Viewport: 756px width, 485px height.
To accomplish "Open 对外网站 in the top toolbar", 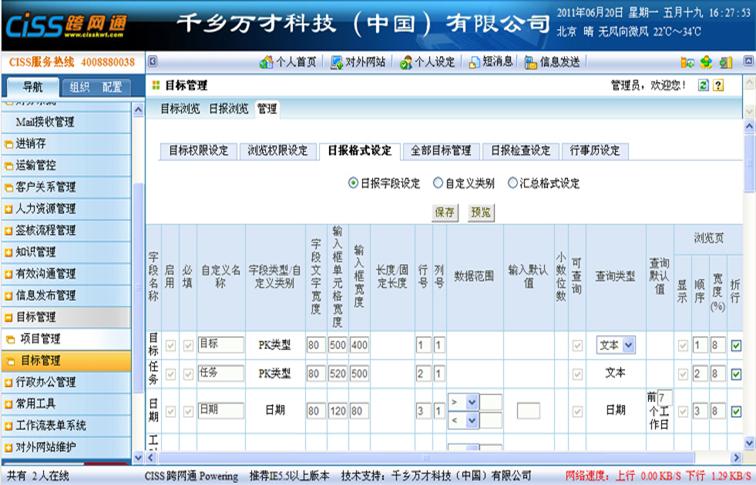I will 359,62.
